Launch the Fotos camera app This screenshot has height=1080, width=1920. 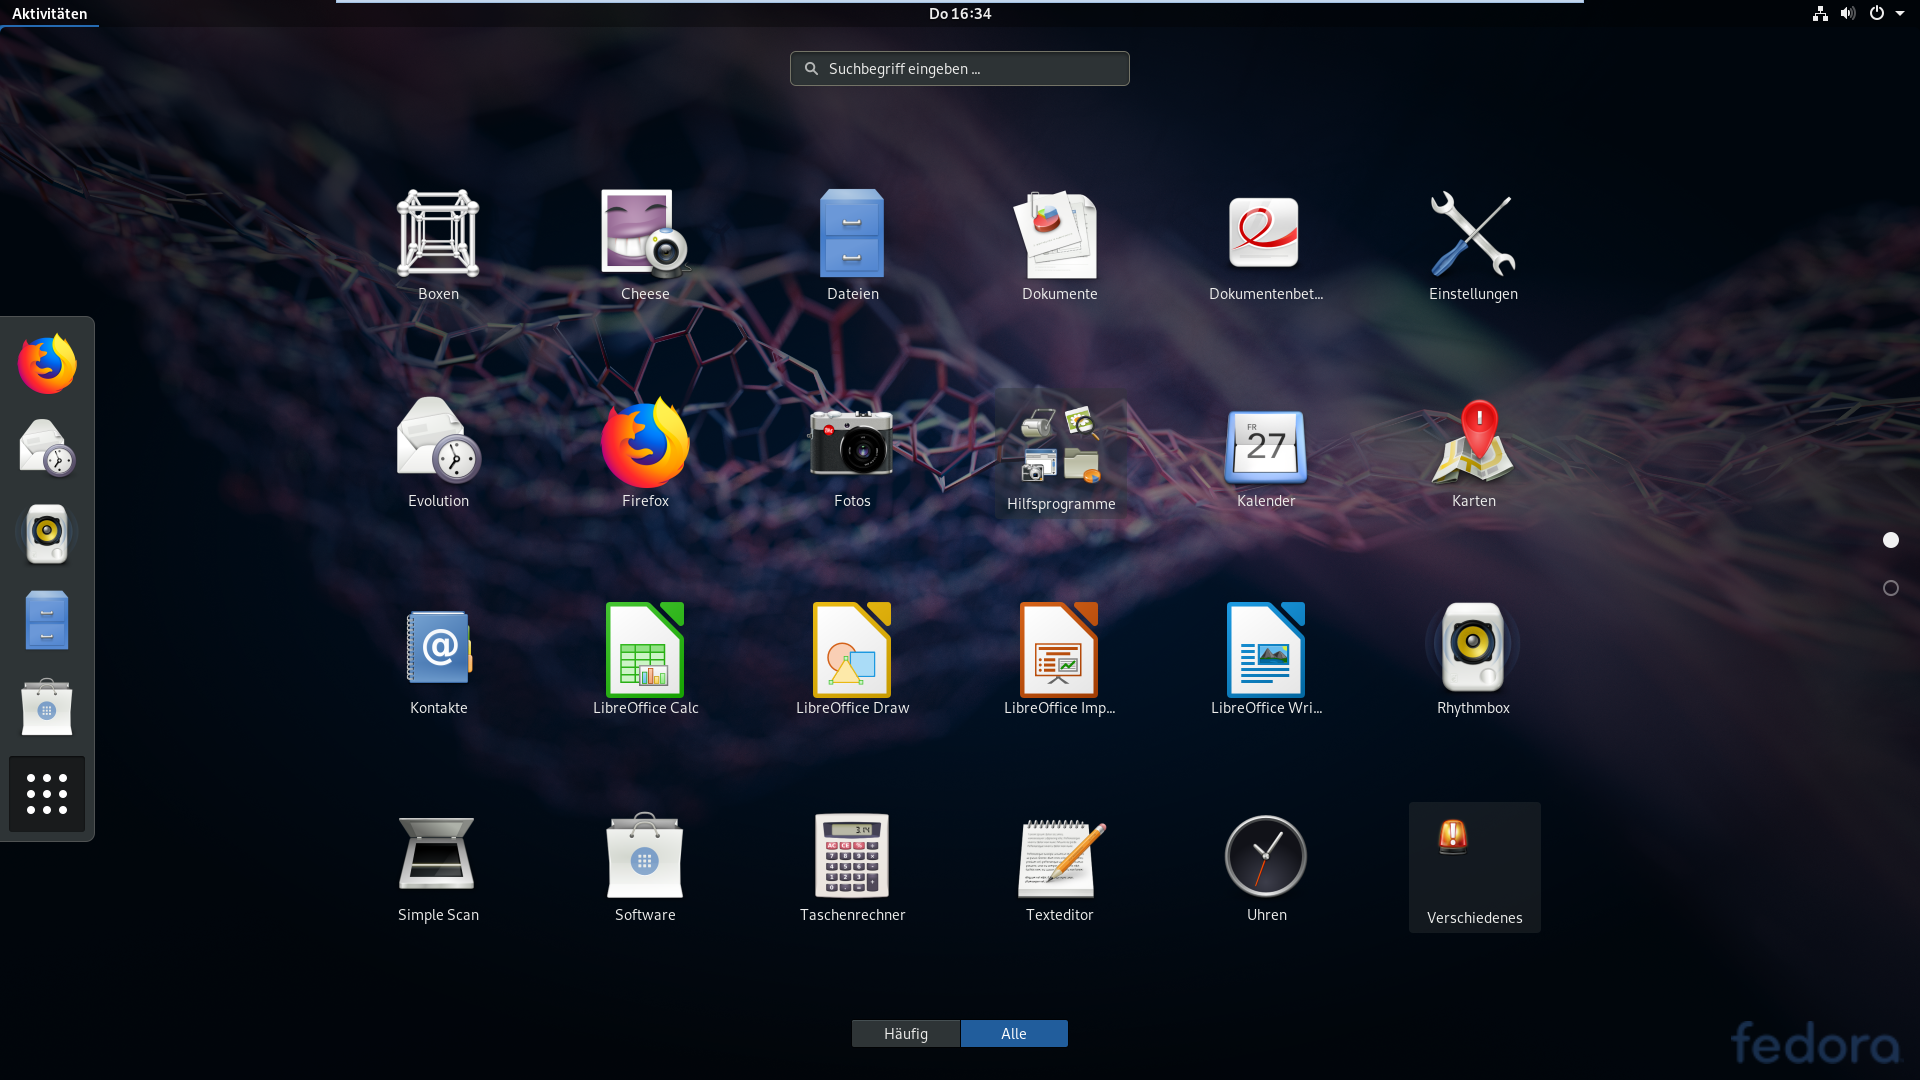(x=852, y=452)
